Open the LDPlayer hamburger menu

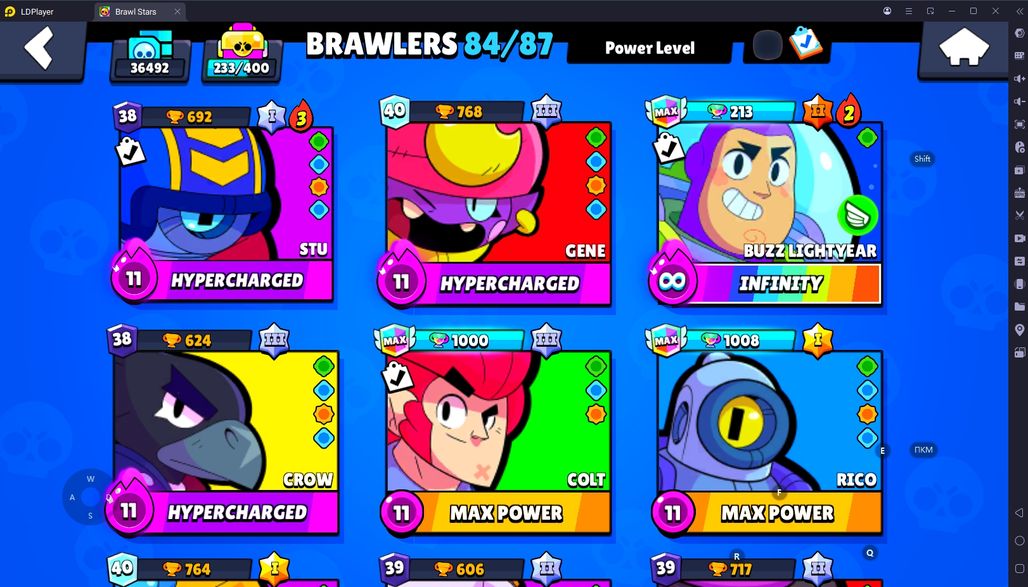coord(909,11)
